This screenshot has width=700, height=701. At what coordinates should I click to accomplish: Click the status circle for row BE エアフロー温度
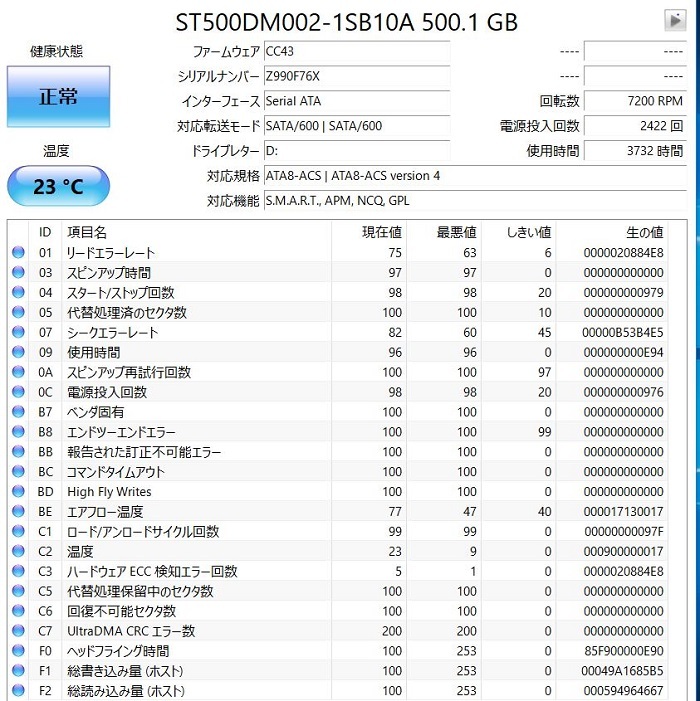point(18,511)
